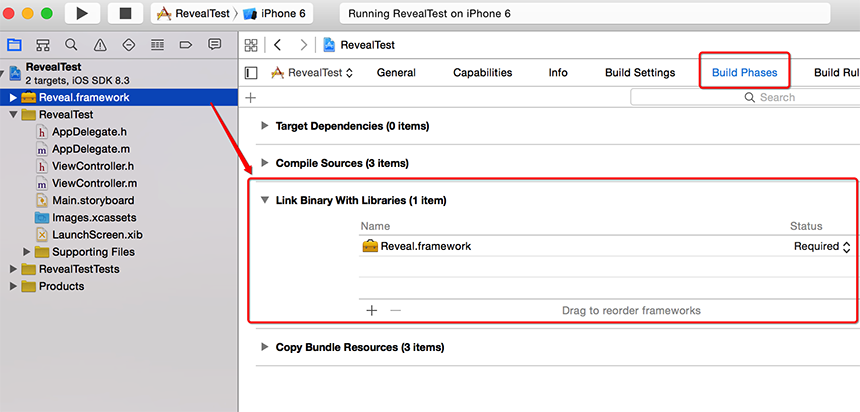Expand the RevealTestTests group

point(13,269)
